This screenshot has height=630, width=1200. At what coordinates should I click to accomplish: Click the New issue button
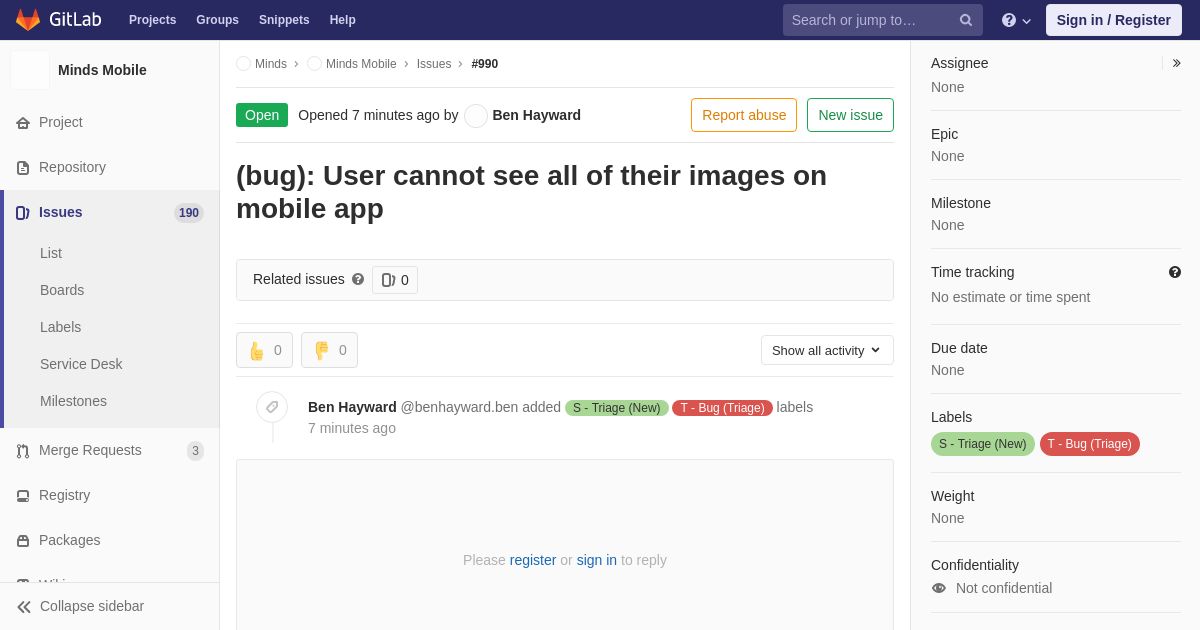[x=850, y=115]
